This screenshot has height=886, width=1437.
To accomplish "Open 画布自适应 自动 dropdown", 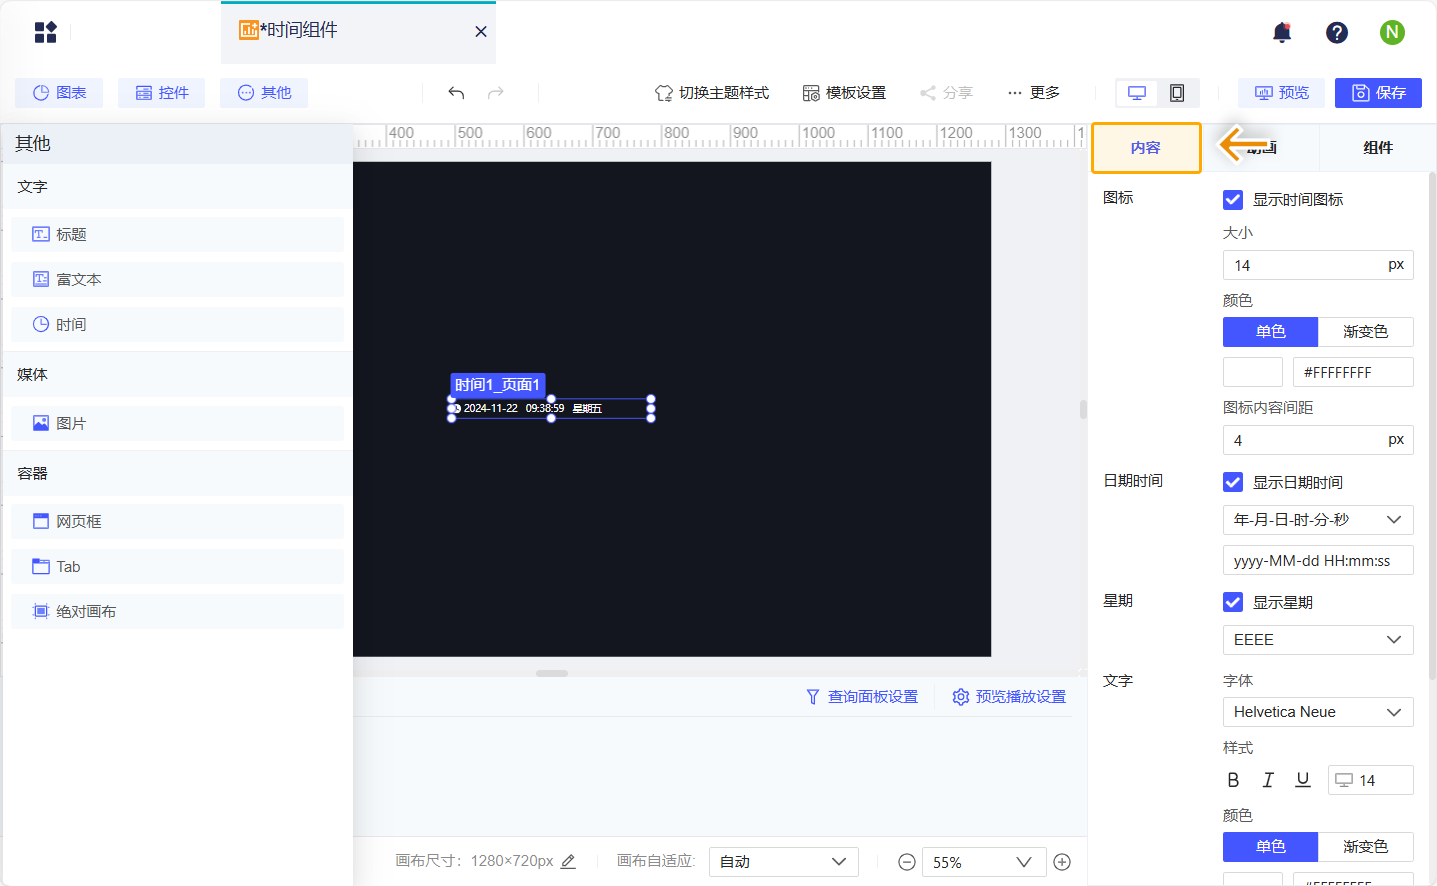I will (784, 862).
